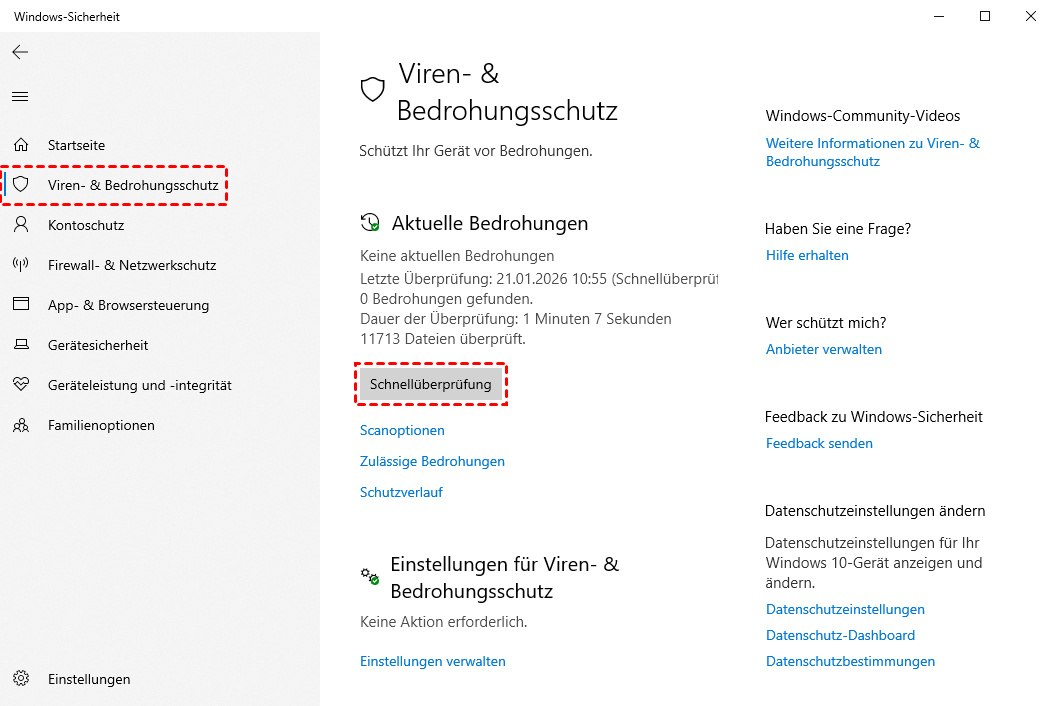Open Einstellungen verwalten link
The height and width of the screenshot is (706, 1054).
[432, 661]
